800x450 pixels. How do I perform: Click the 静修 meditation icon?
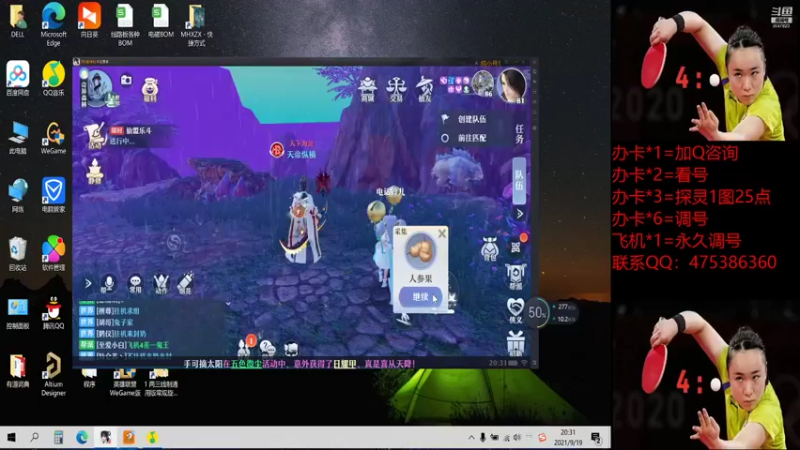95,171
